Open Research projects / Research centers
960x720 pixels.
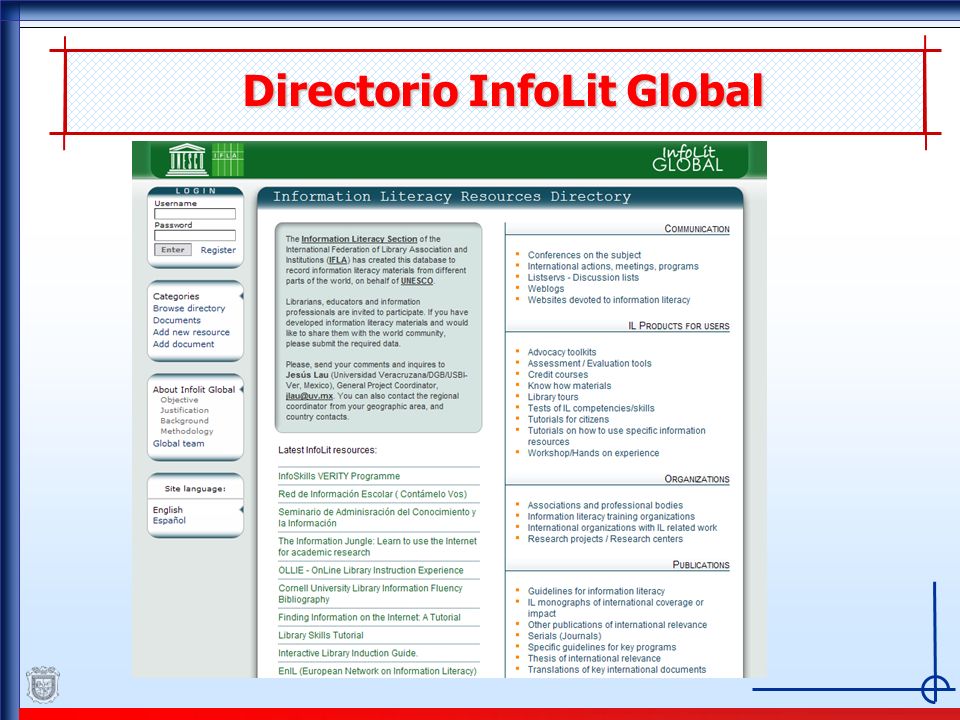coord(605,539)
